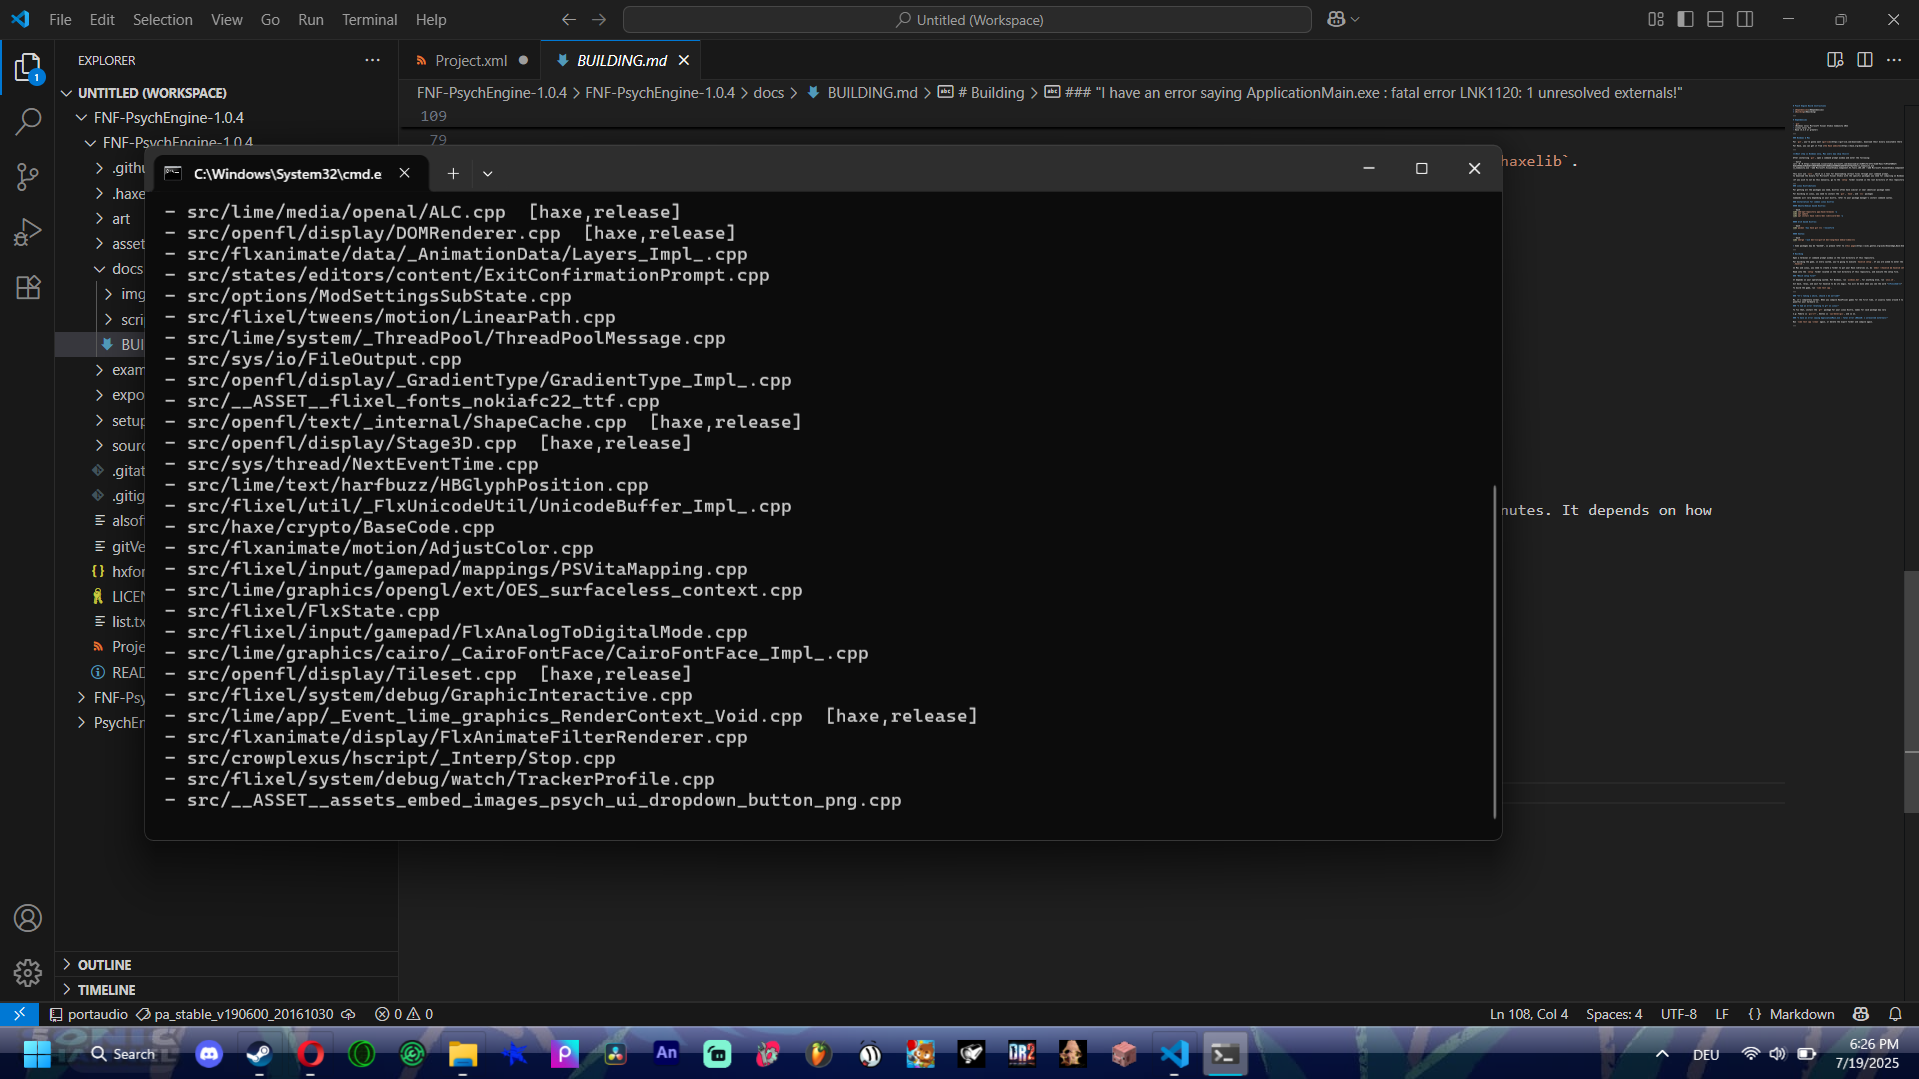Click the Ln 108, Col 4 indicator
Viewport: 1919px width, 1079px height.
pyautogui.click(x=1529, y=1014)
